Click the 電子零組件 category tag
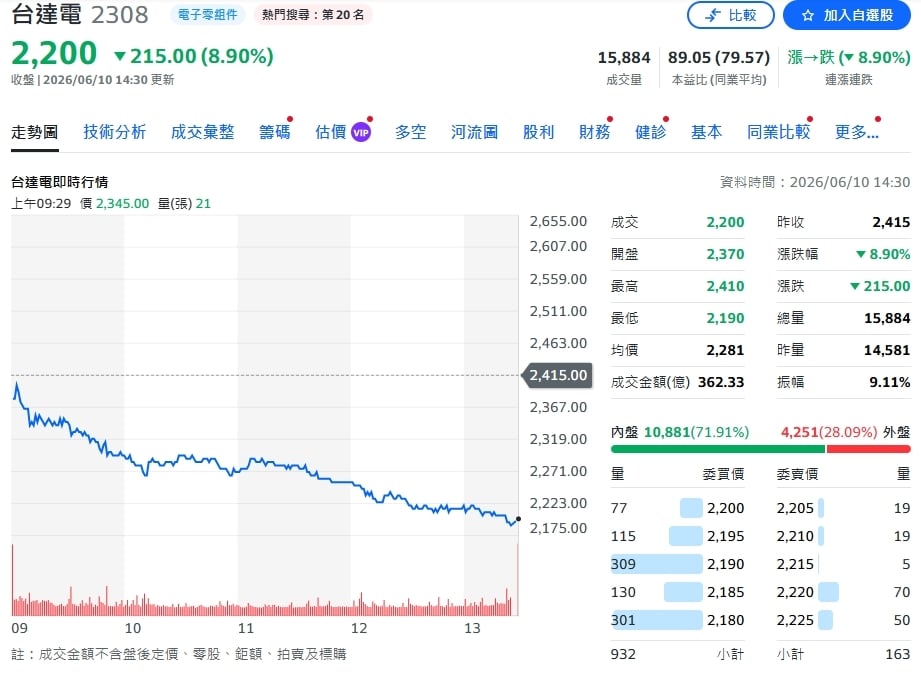Viewport: 921px width, 678px height. [x=208, y=15]
